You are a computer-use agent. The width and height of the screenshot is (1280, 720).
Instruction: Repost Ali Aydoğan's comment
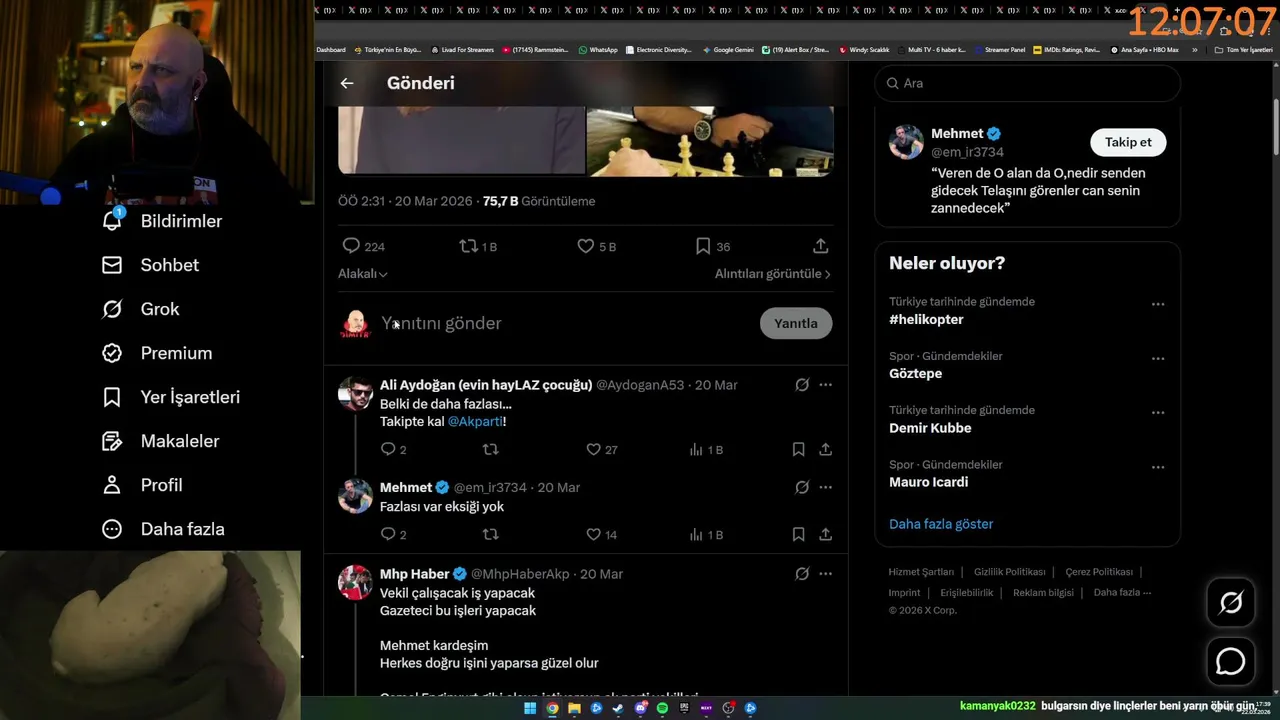(x=490, y=450)
